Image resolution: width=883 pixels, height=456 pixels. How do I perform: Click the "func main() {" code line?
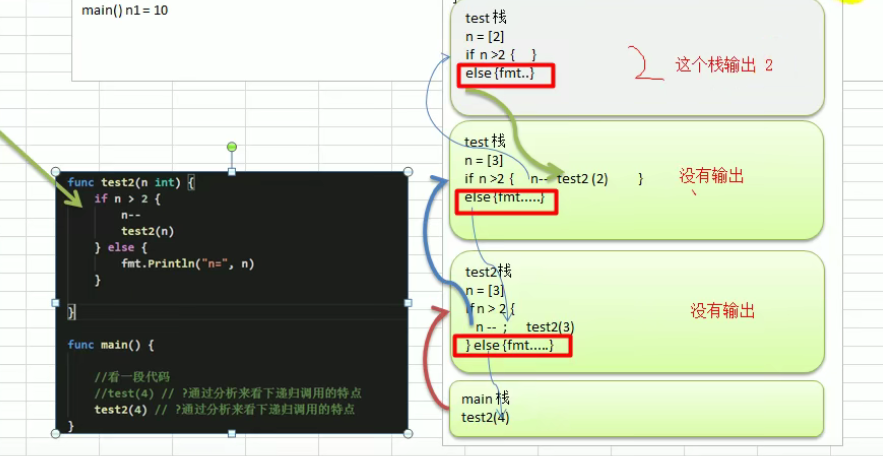tap(110, 345)
